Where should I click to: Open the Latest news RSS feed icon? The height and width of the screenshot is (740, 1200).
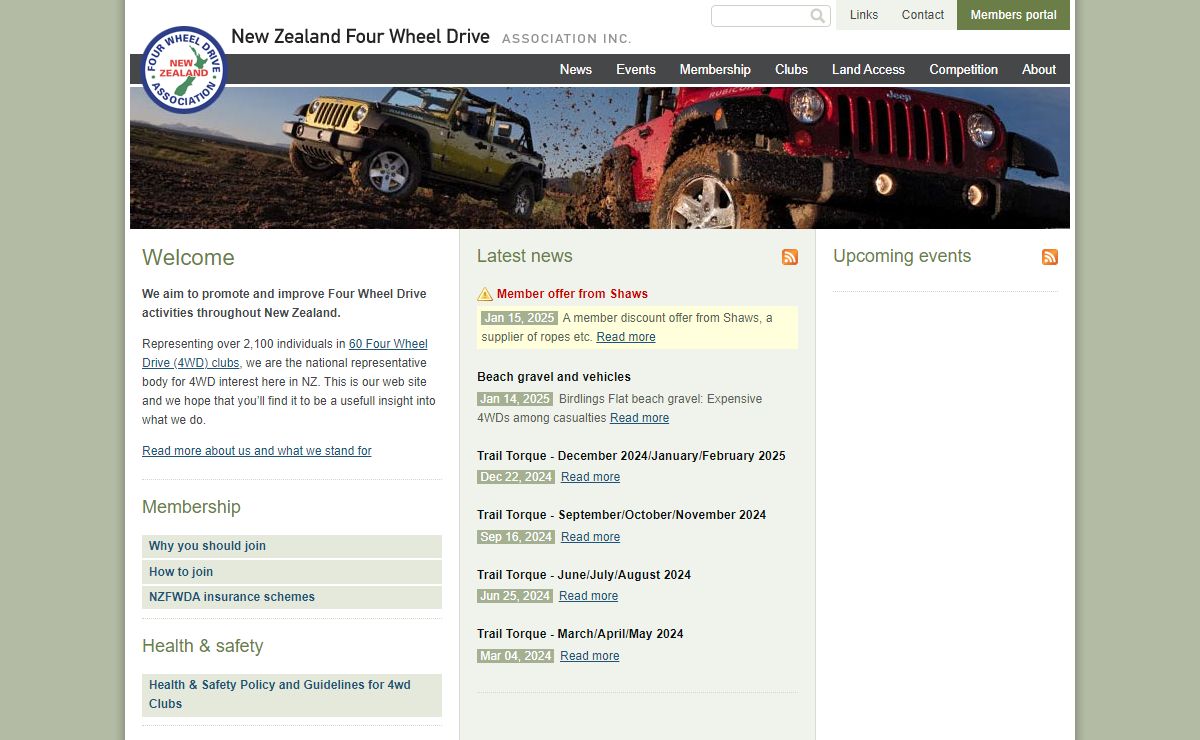(x=790, y=257)
